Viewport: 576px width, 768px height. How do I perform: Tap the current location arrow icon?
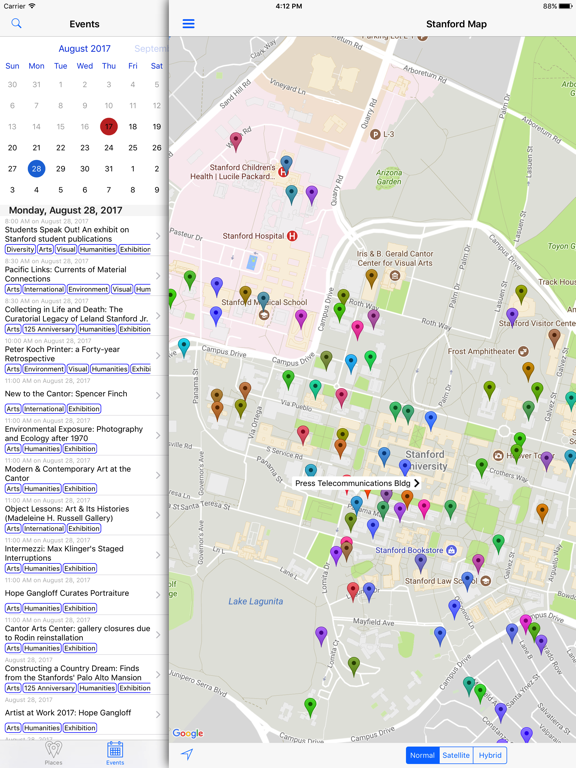point(187,754)
